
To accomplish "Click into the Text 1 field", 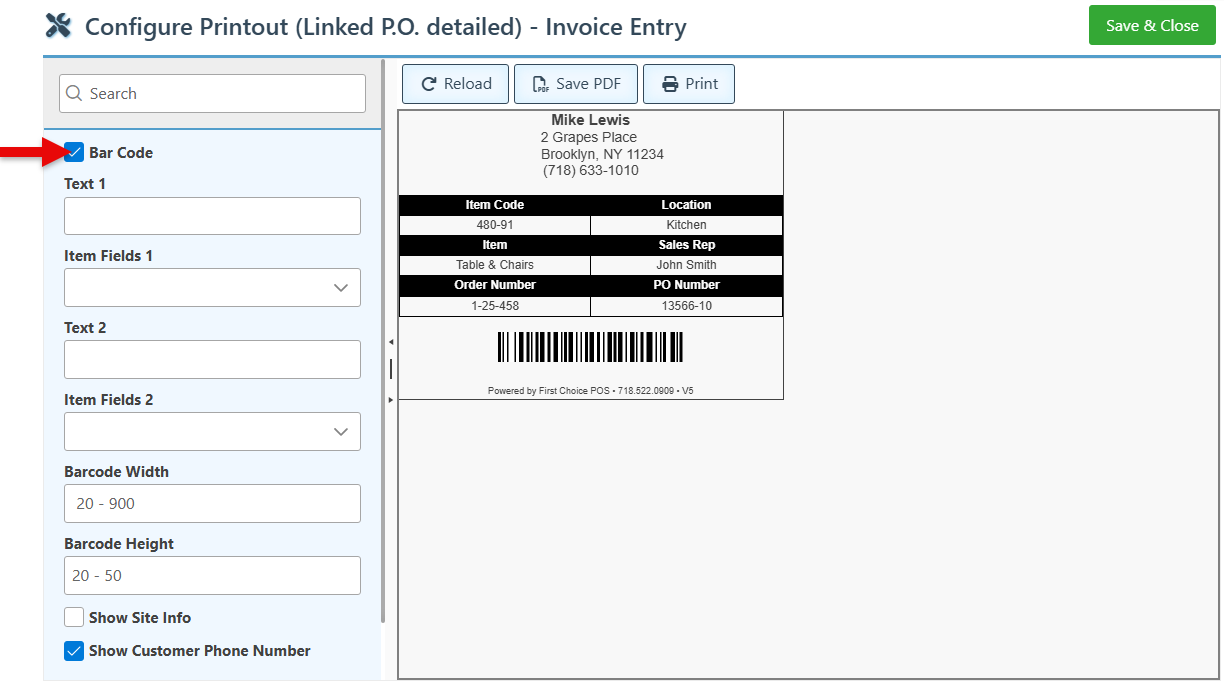I will pyautogui.click(x=212, y=216).
